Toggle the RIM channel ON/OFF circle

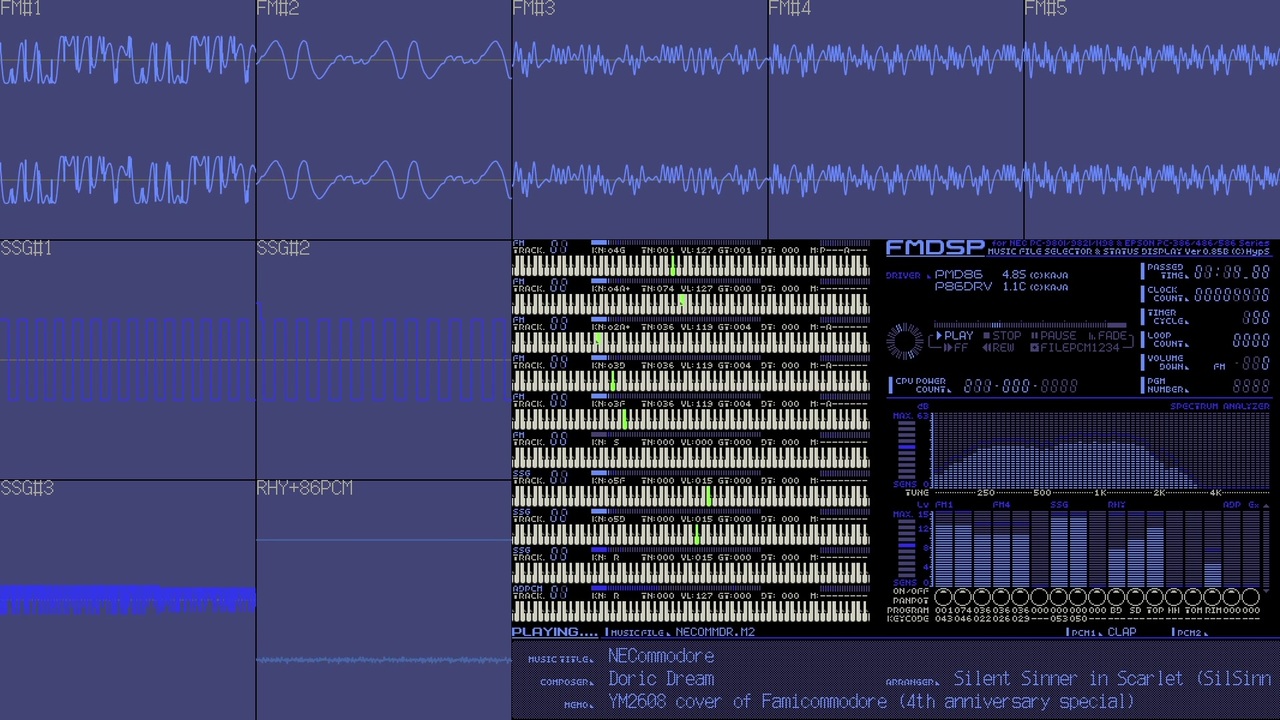click(x=1212, y=597)
